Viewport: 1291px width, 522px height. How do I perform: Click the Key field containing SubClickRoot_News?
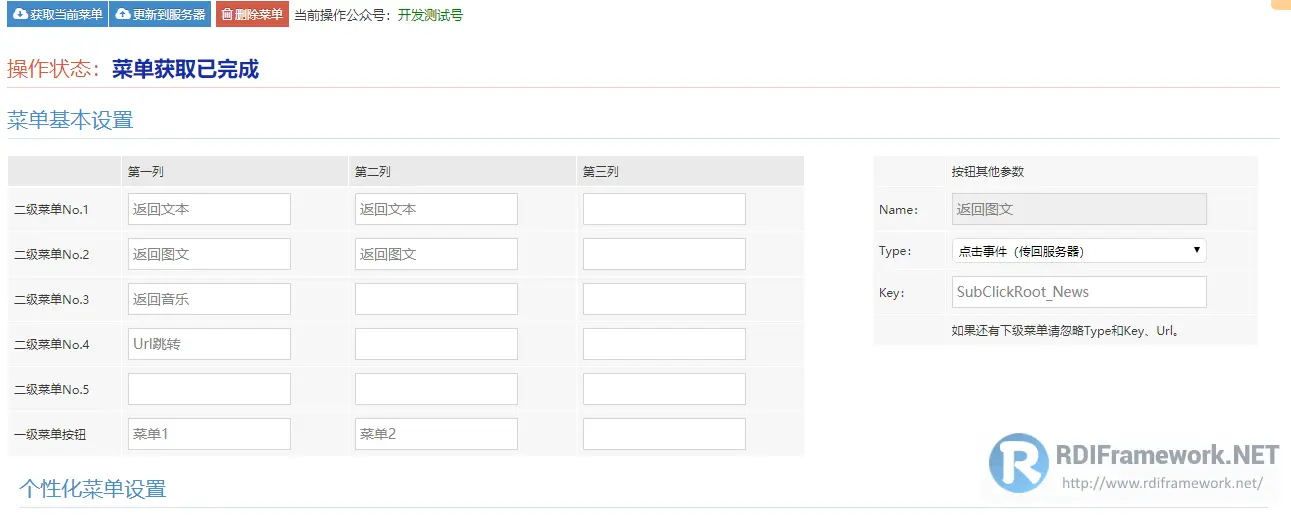pos(1079,292)
